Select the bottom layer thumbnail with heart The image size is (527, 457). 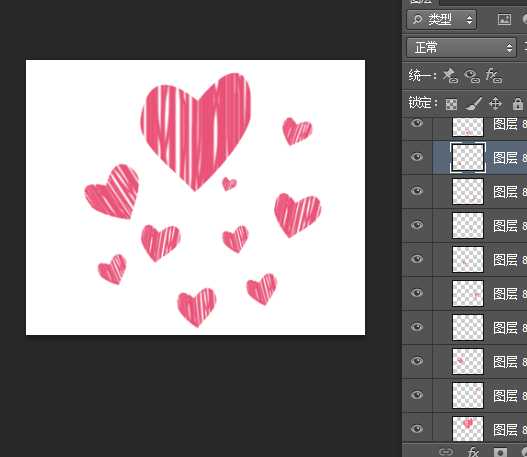(468, 429)
